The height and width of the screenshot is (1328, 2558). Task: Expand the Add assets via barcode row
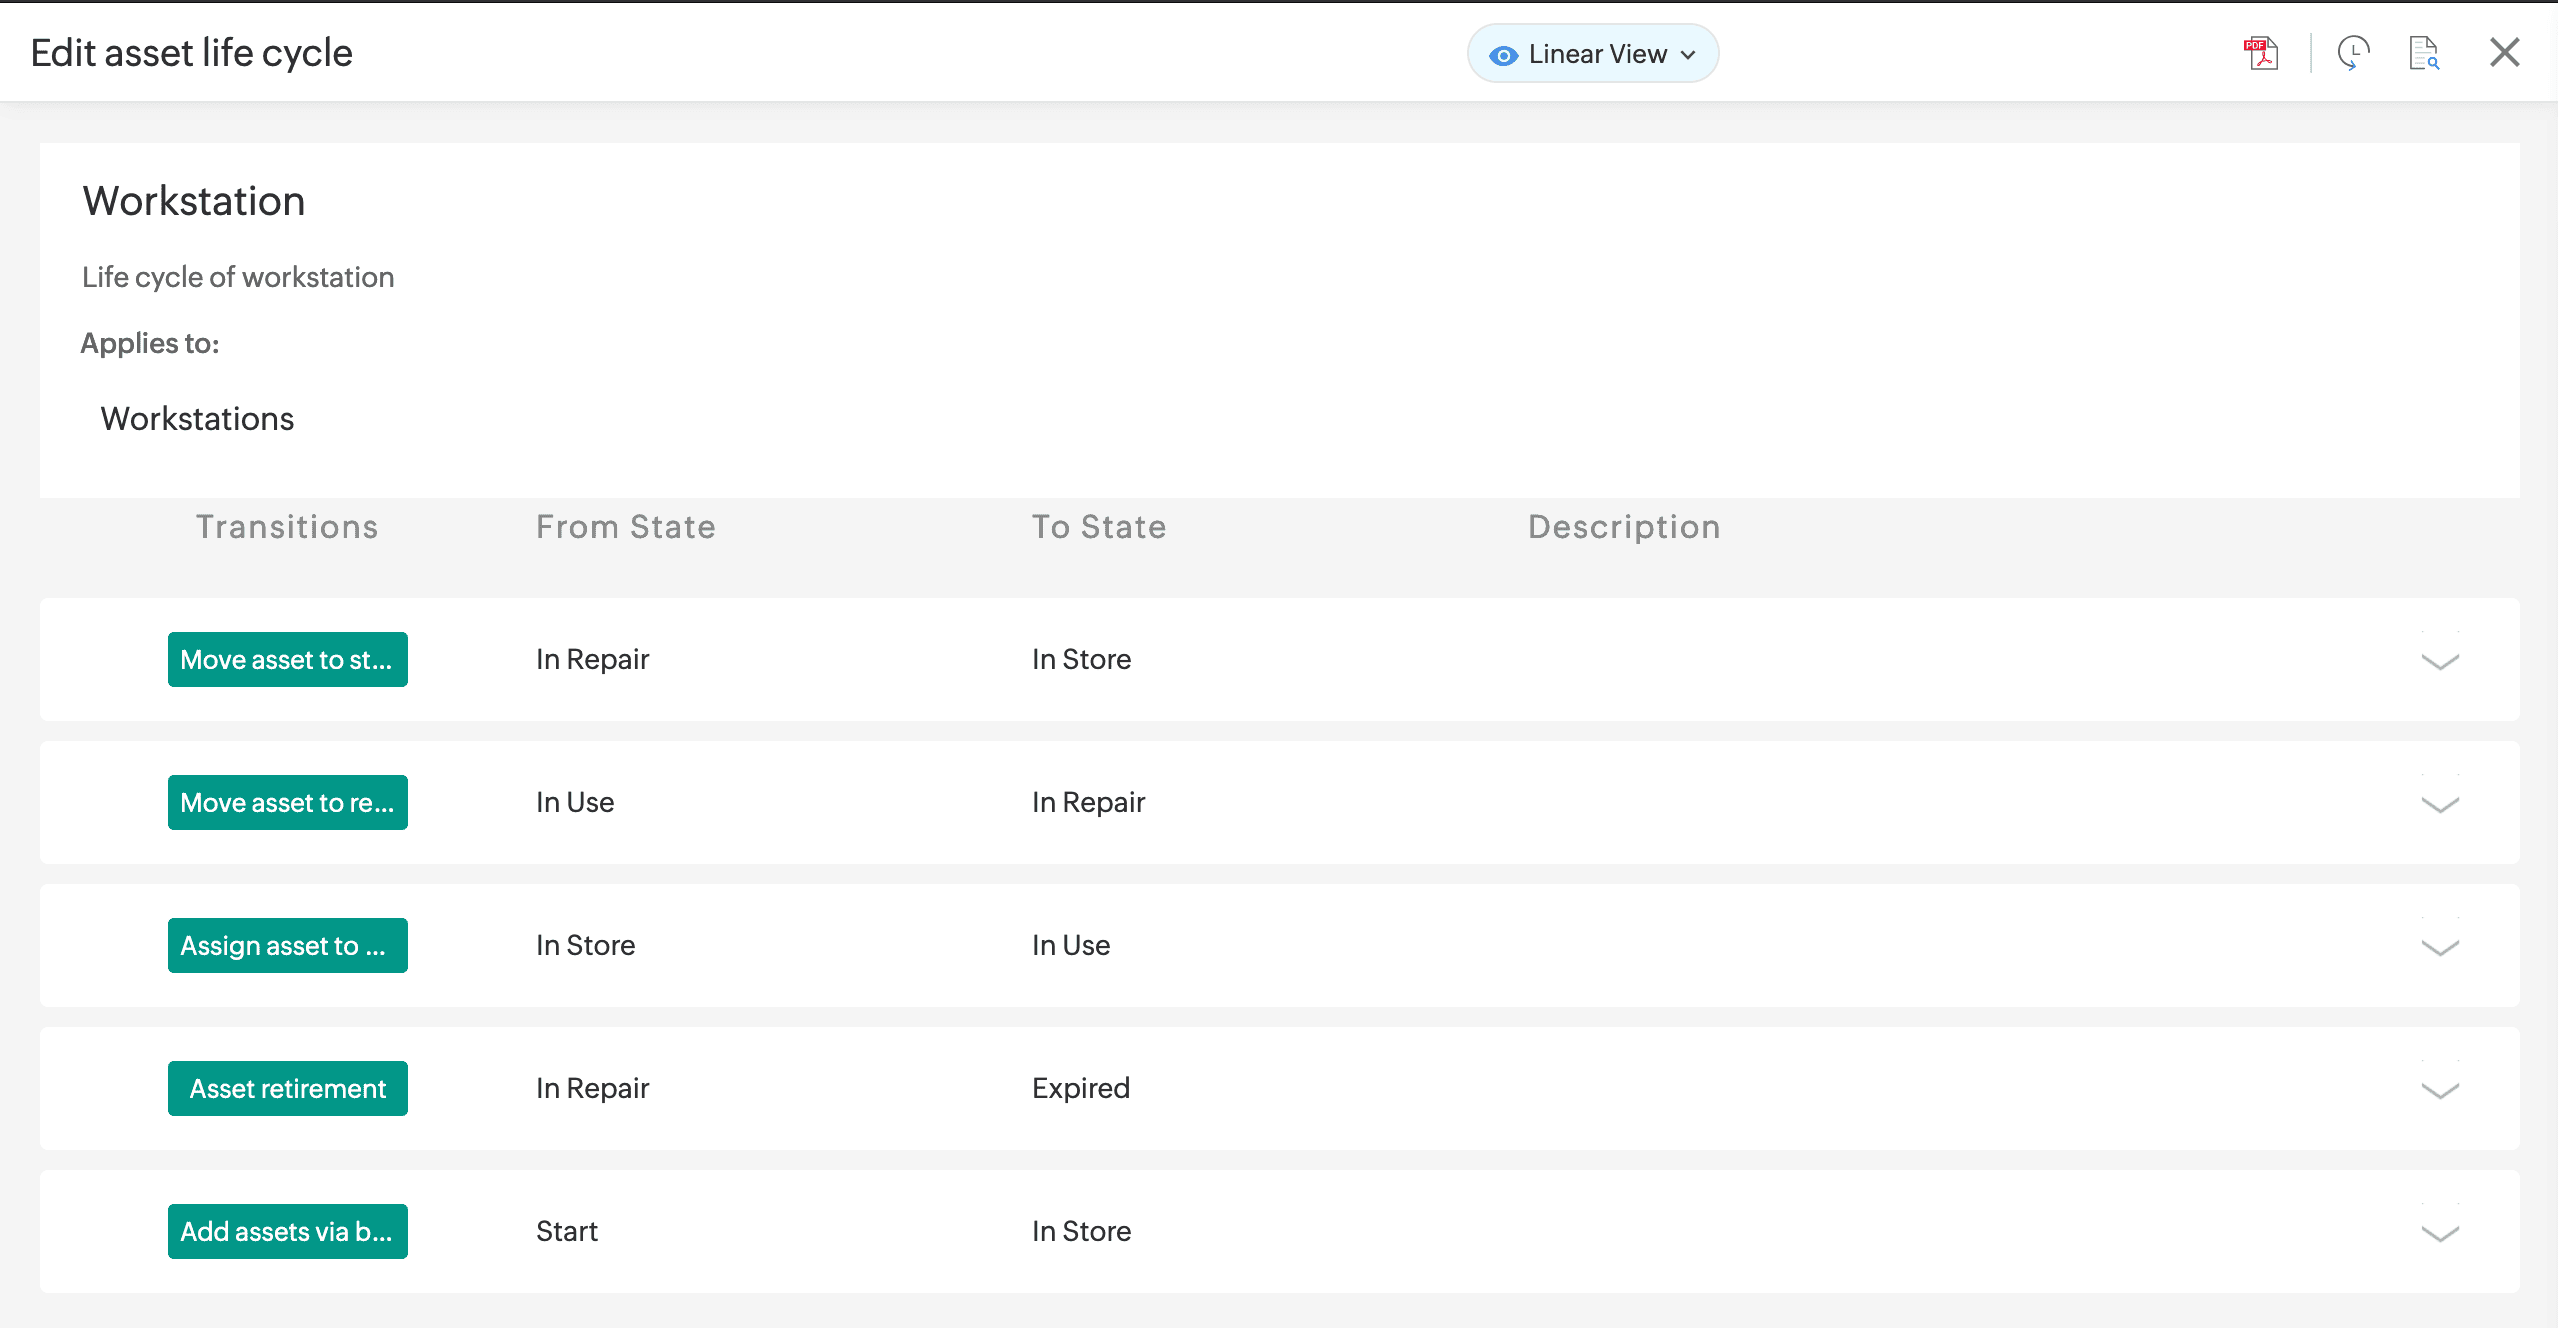[2439, 1233]
